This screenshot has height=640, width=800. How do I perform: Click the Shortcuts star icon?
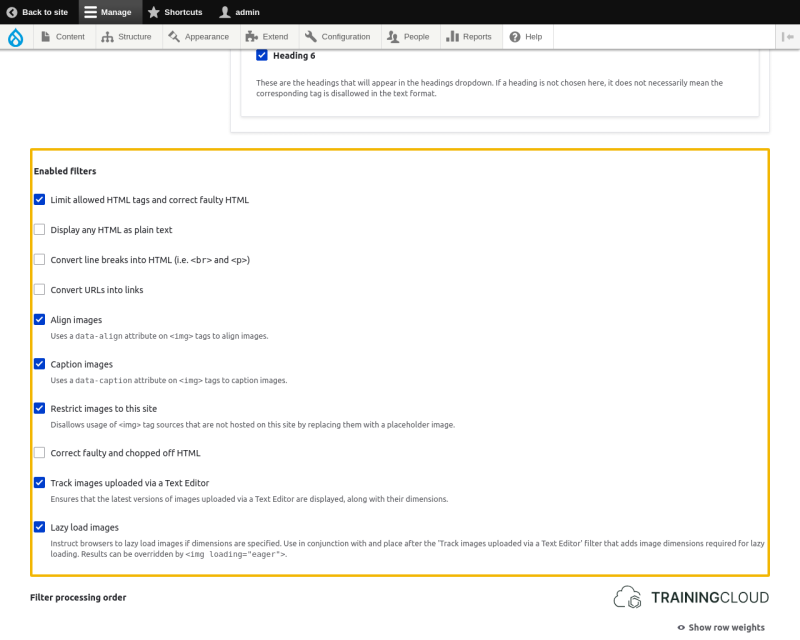[154, 12]
